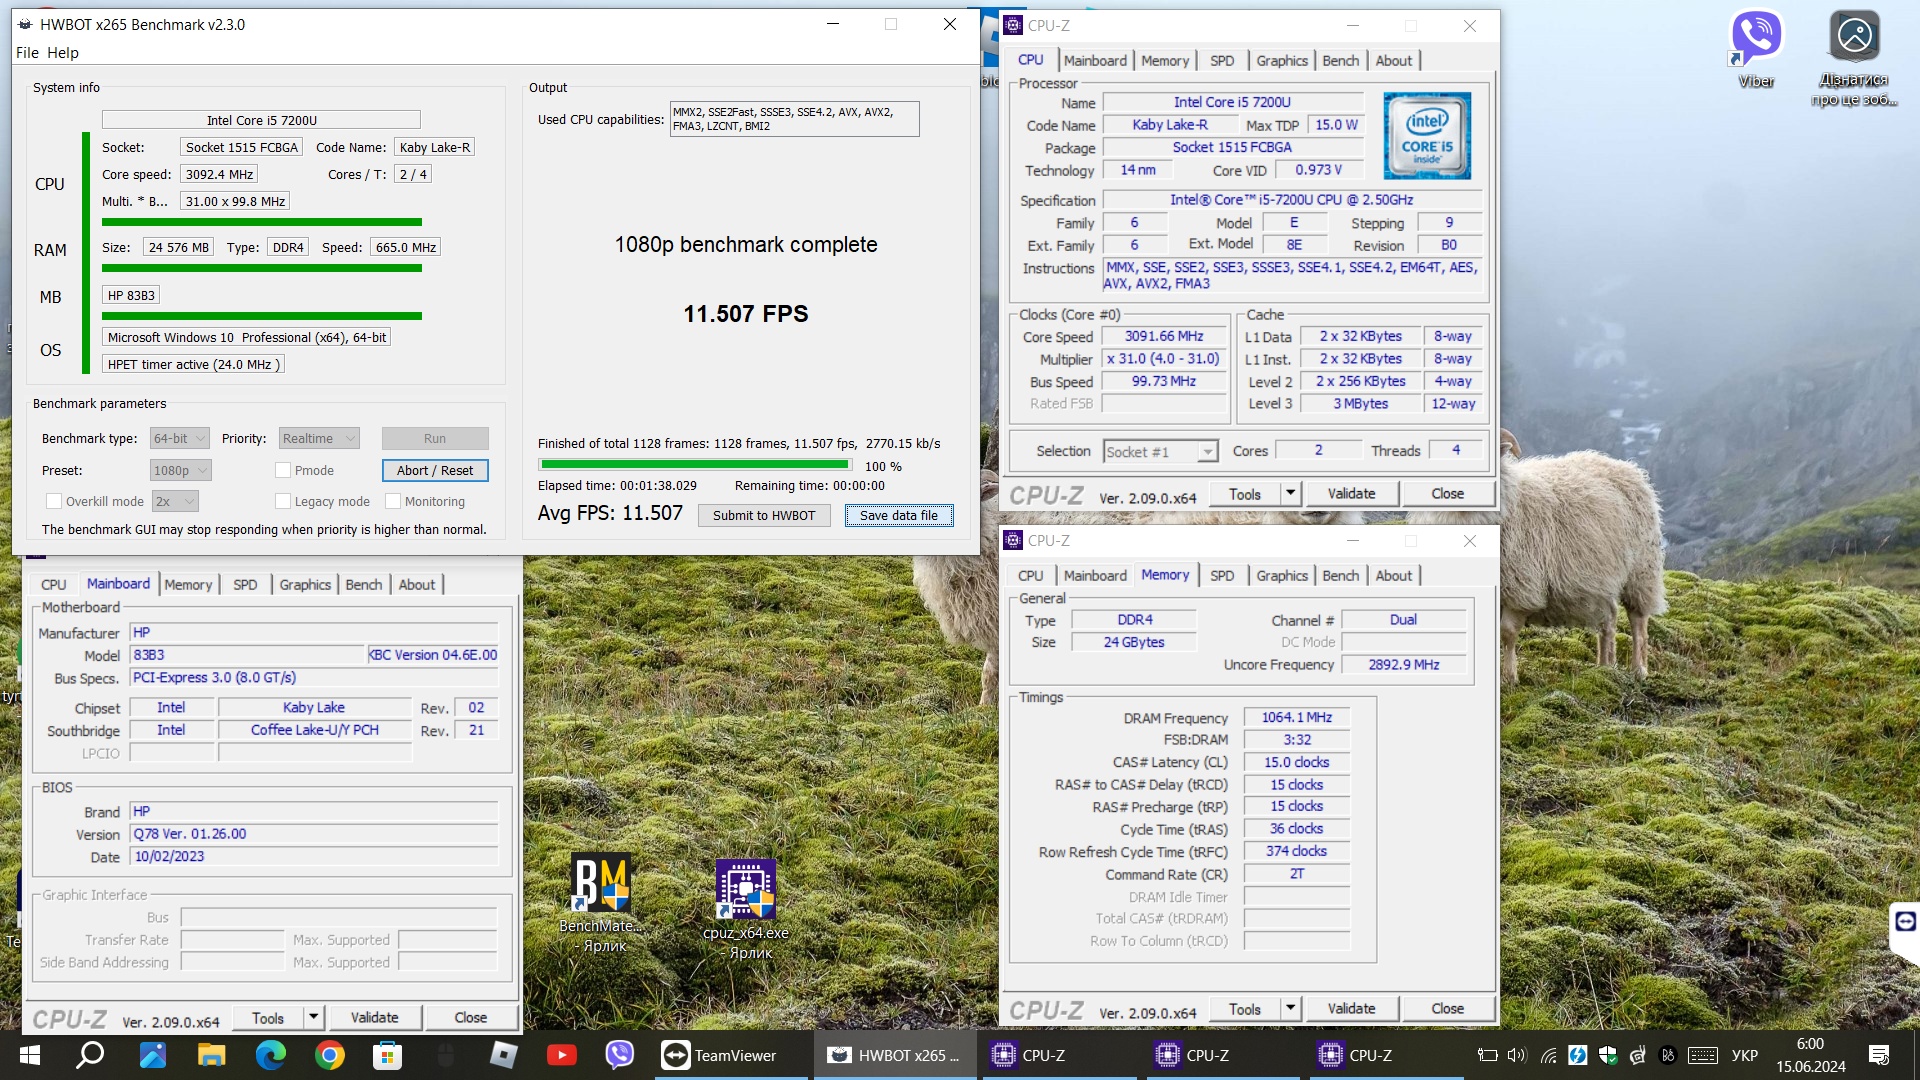
Task: Click the Abort / Reset button
Action: pos(435,470)
